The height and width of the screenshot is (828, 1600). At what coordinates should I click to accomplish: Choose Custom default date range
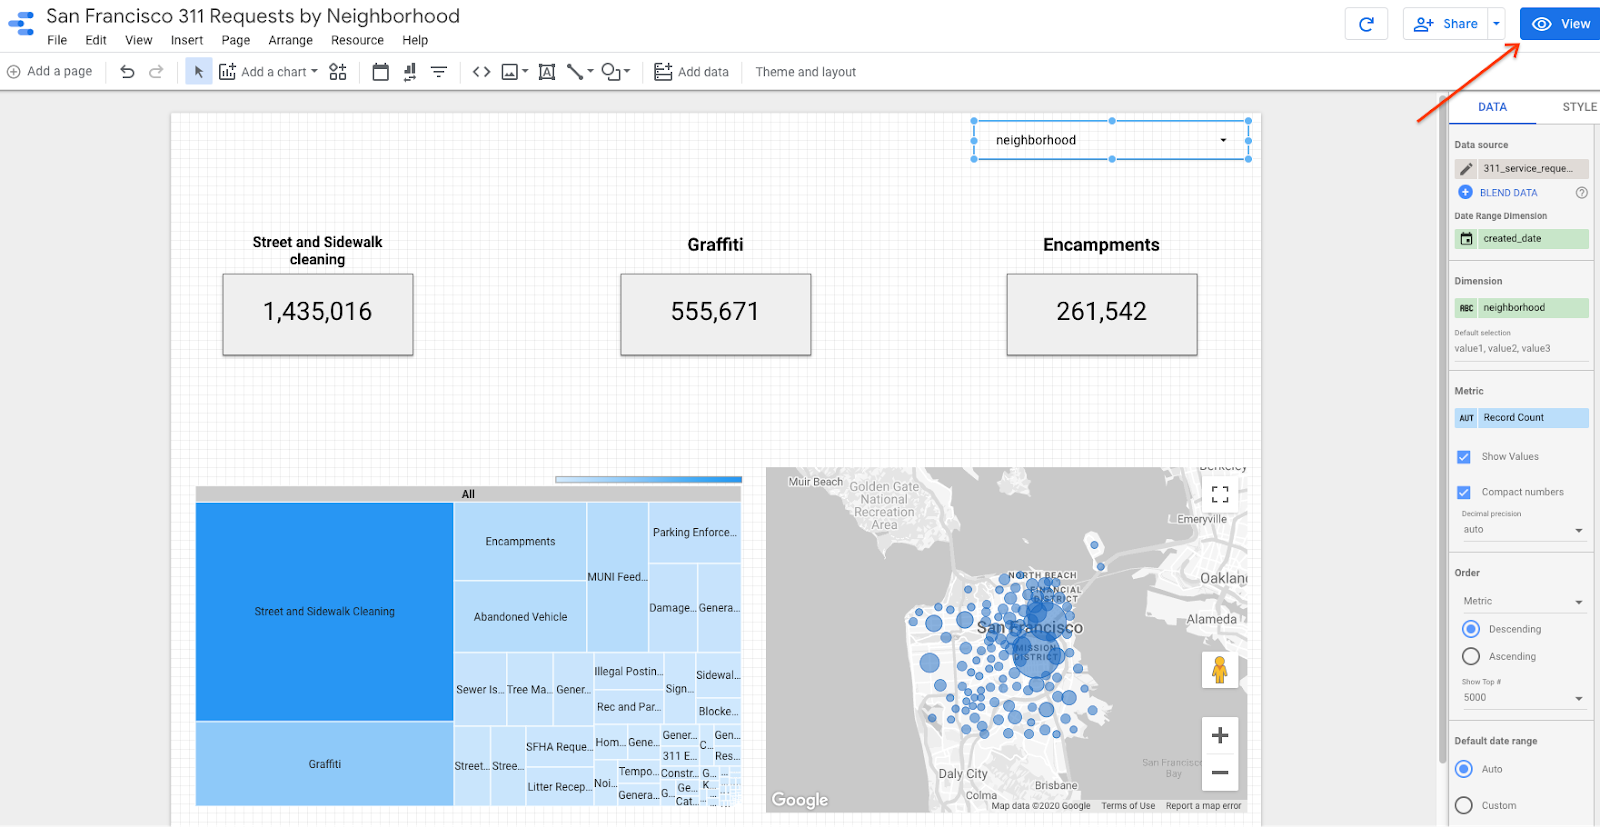[1464, 805]
